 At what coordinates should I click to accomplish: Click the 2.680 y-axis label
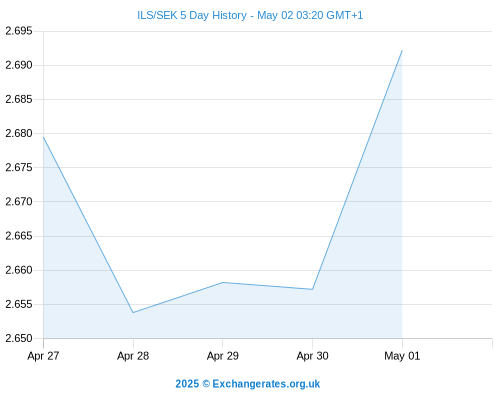19,133
